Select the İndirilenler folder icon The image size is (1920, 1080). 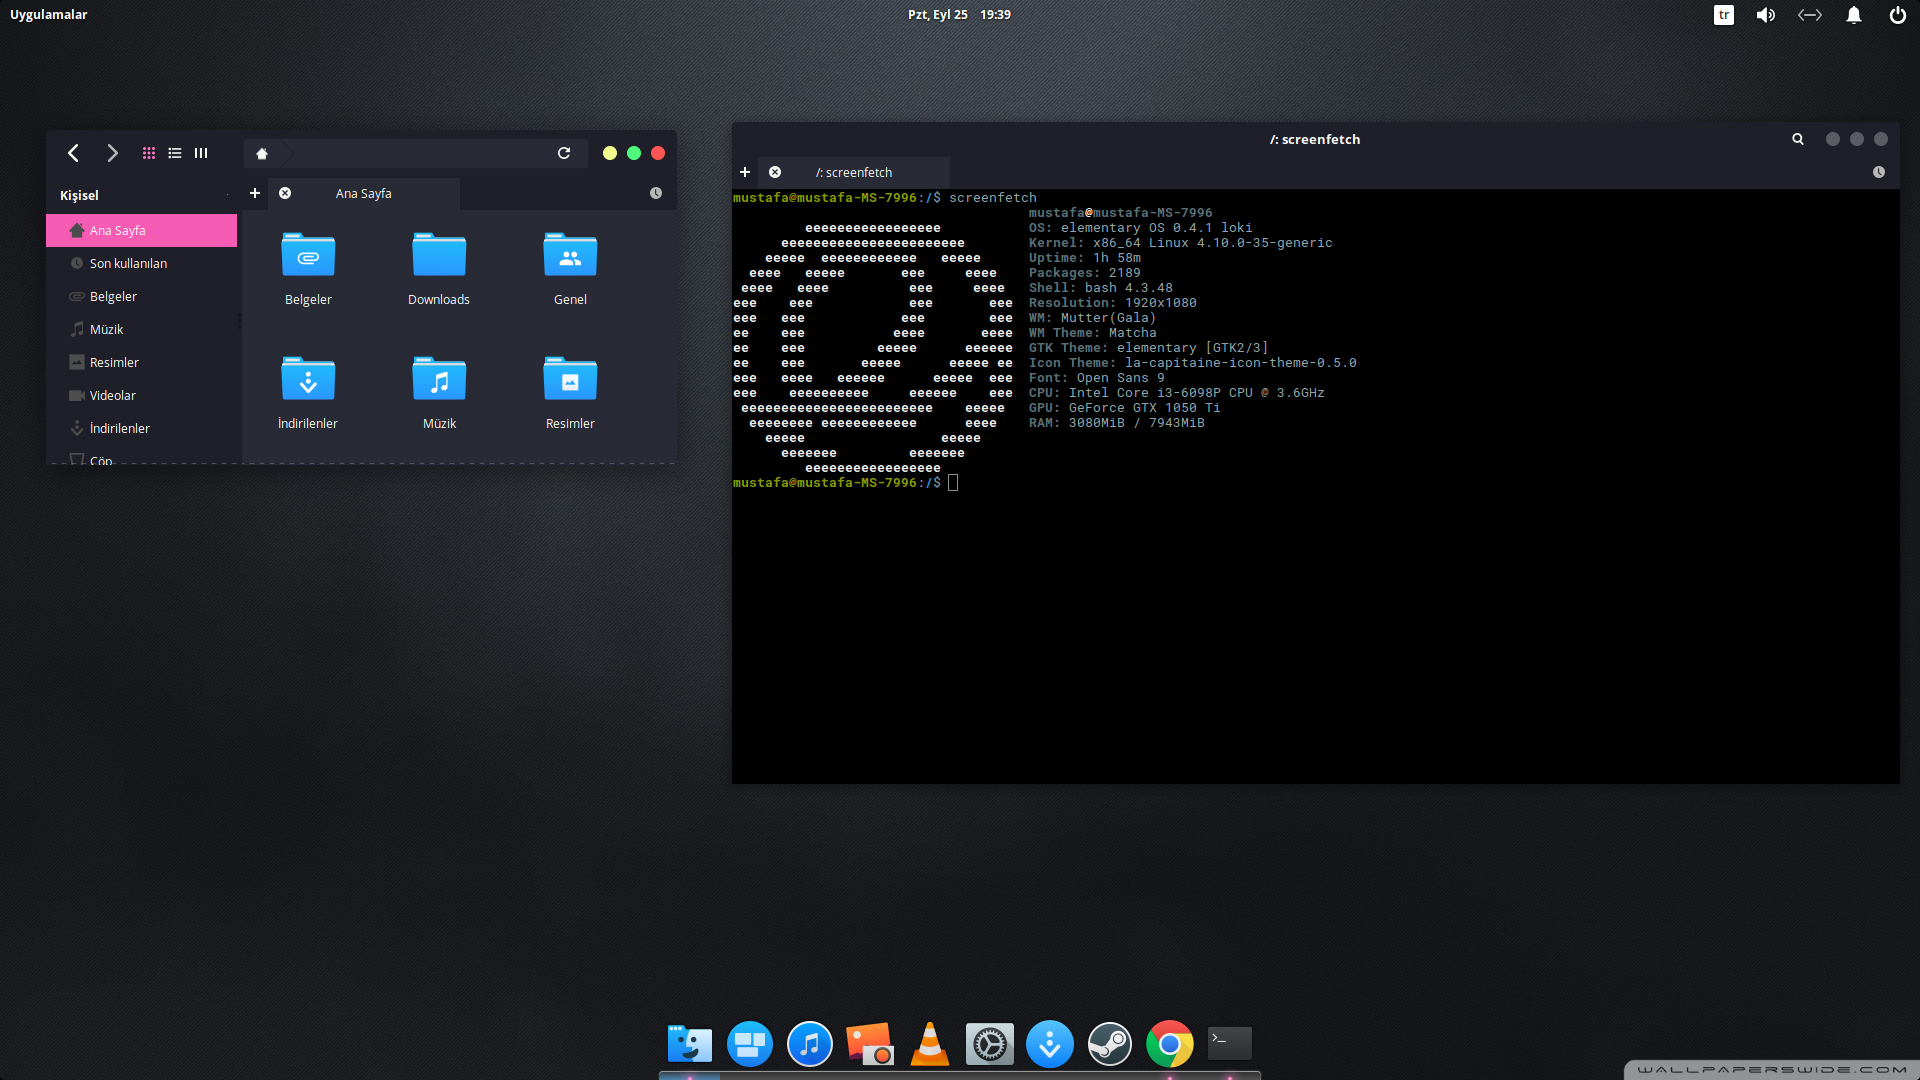[308, 379]
